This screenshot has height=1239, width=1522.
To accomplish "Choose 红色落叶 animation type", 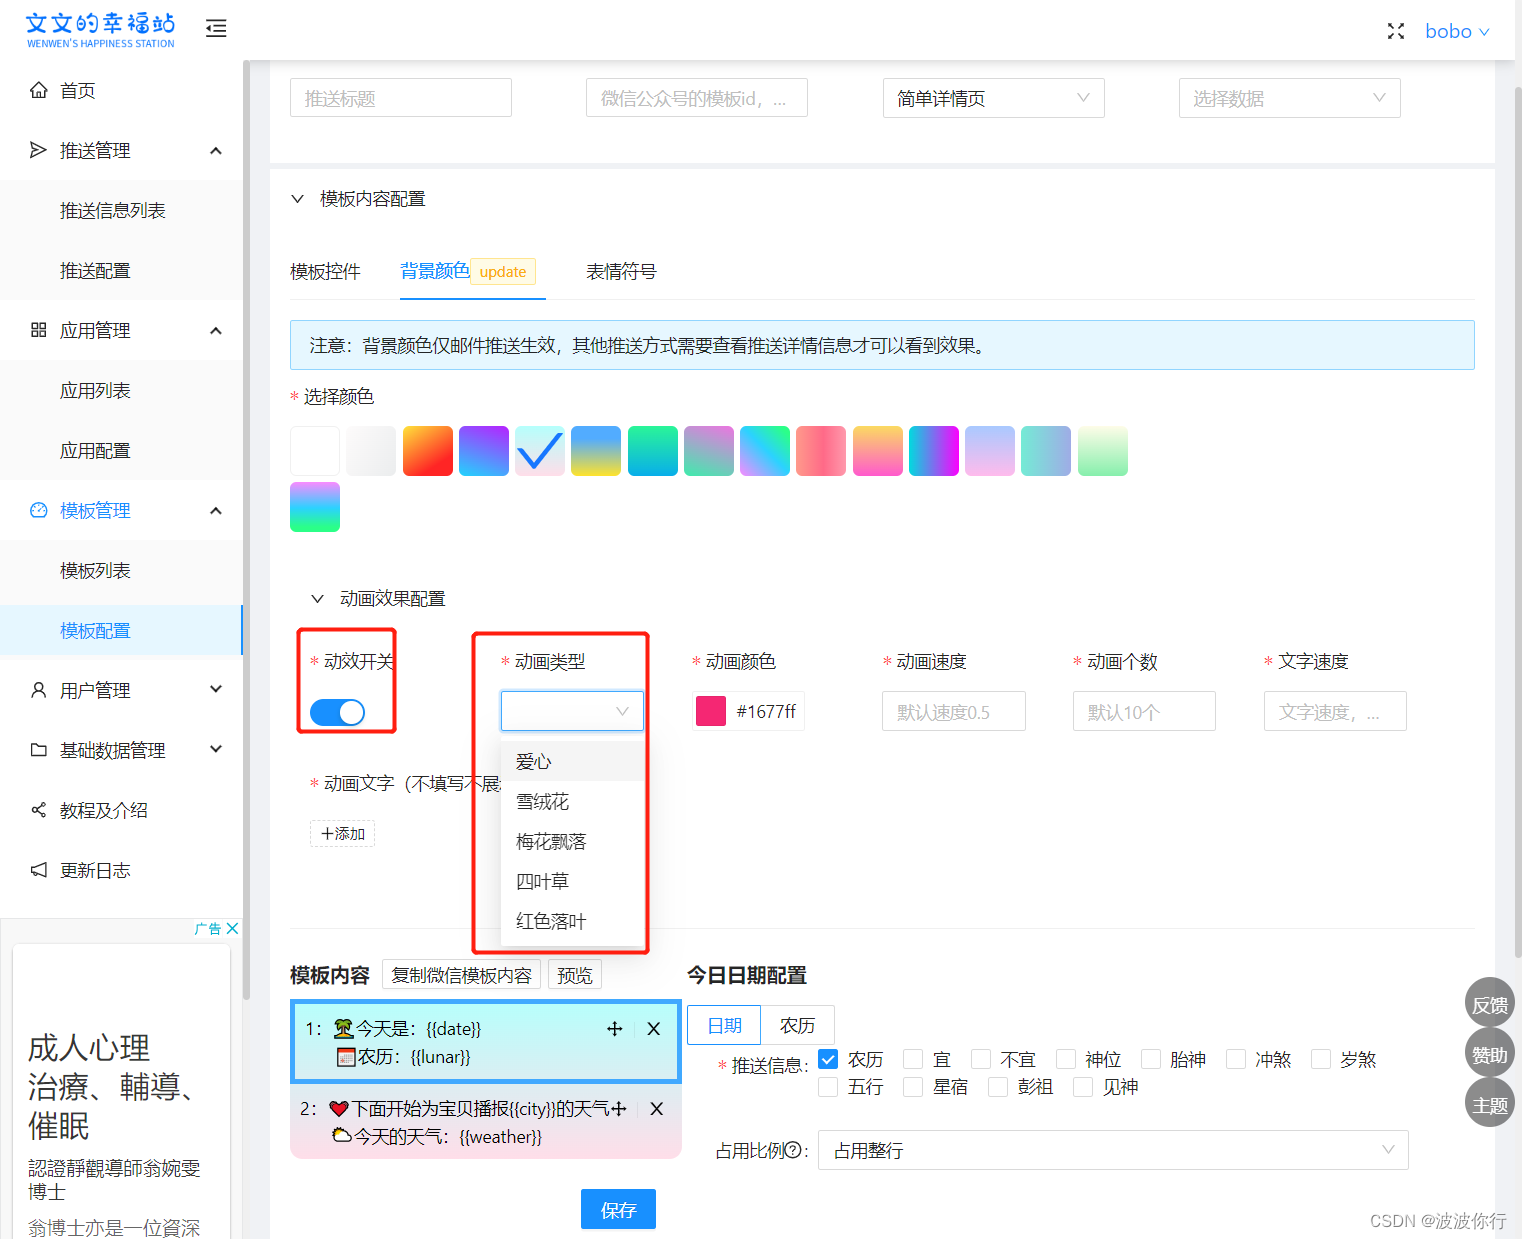I will 572,921.
